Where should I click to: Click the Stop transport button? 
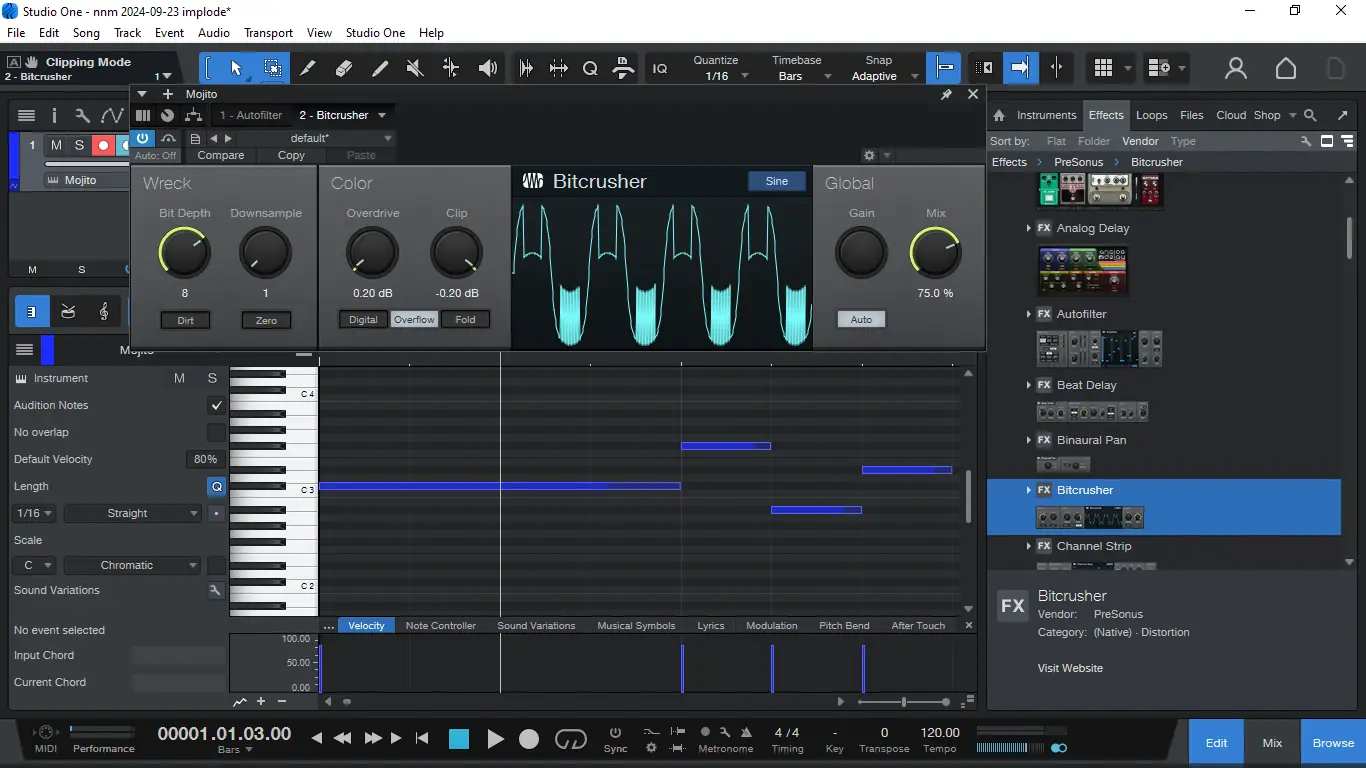(x=459, y=739)
